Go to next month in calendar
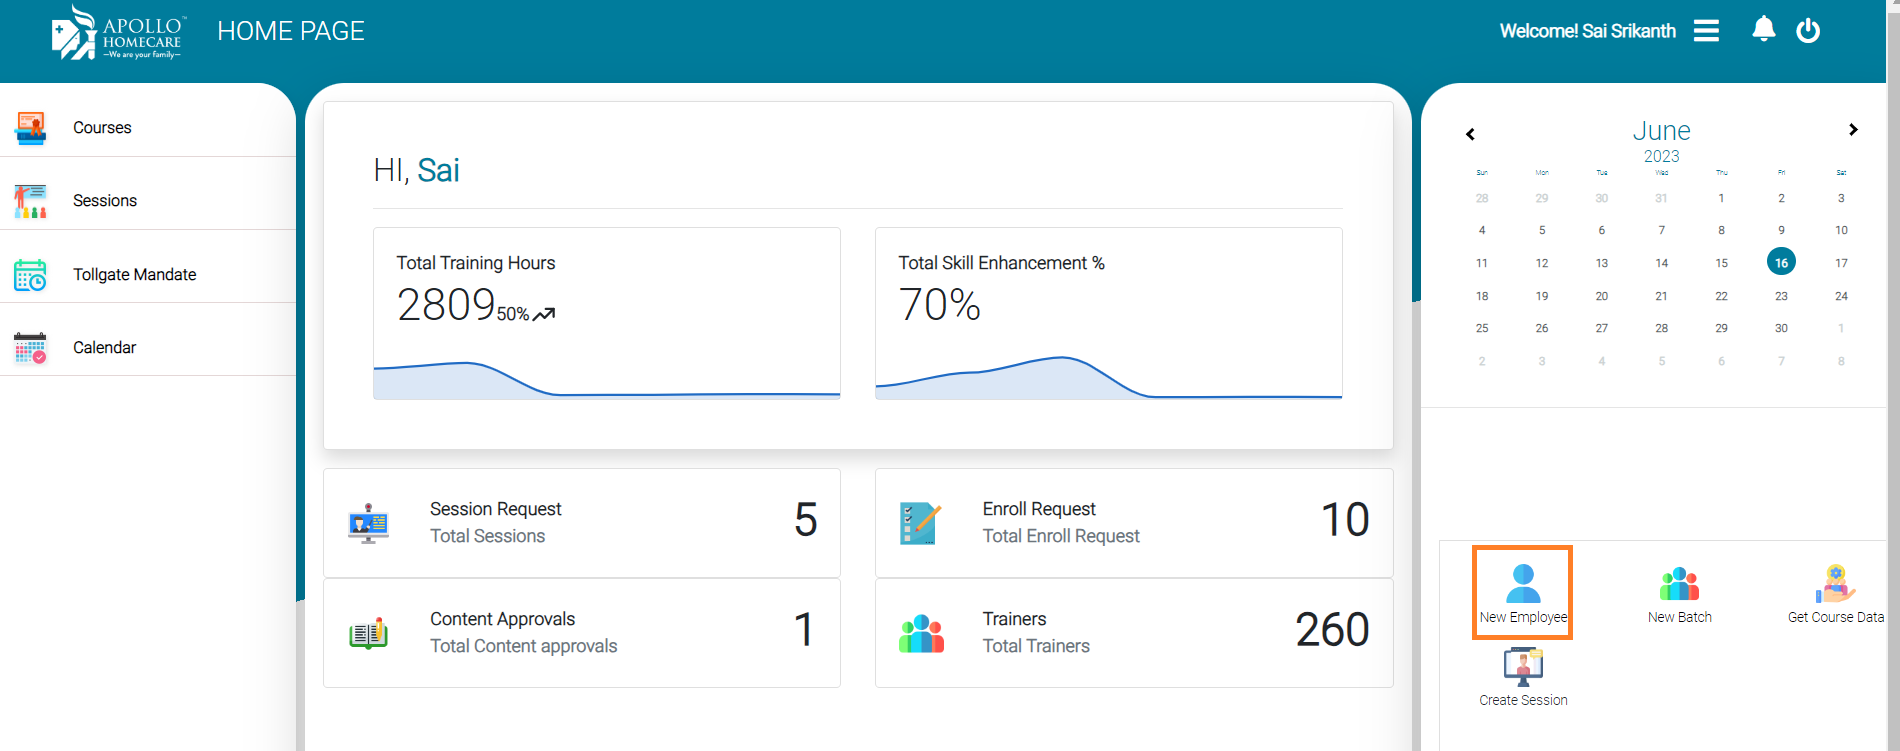1900x751 pixels. (x=1853, y=130)
